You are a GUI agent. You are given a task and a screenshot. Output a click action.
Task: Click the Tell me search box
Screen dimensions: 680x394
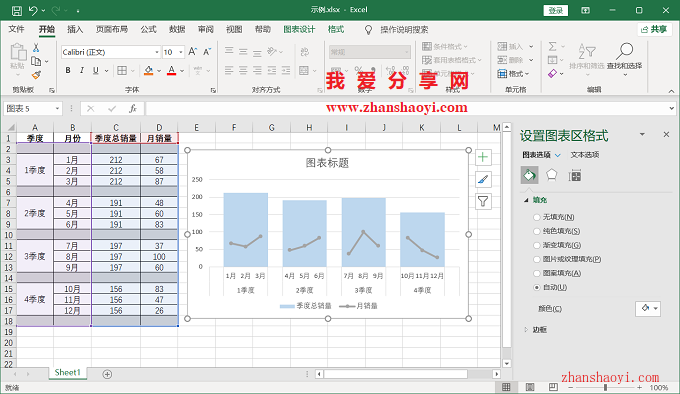pyautogui.click(x=404, y=29)
